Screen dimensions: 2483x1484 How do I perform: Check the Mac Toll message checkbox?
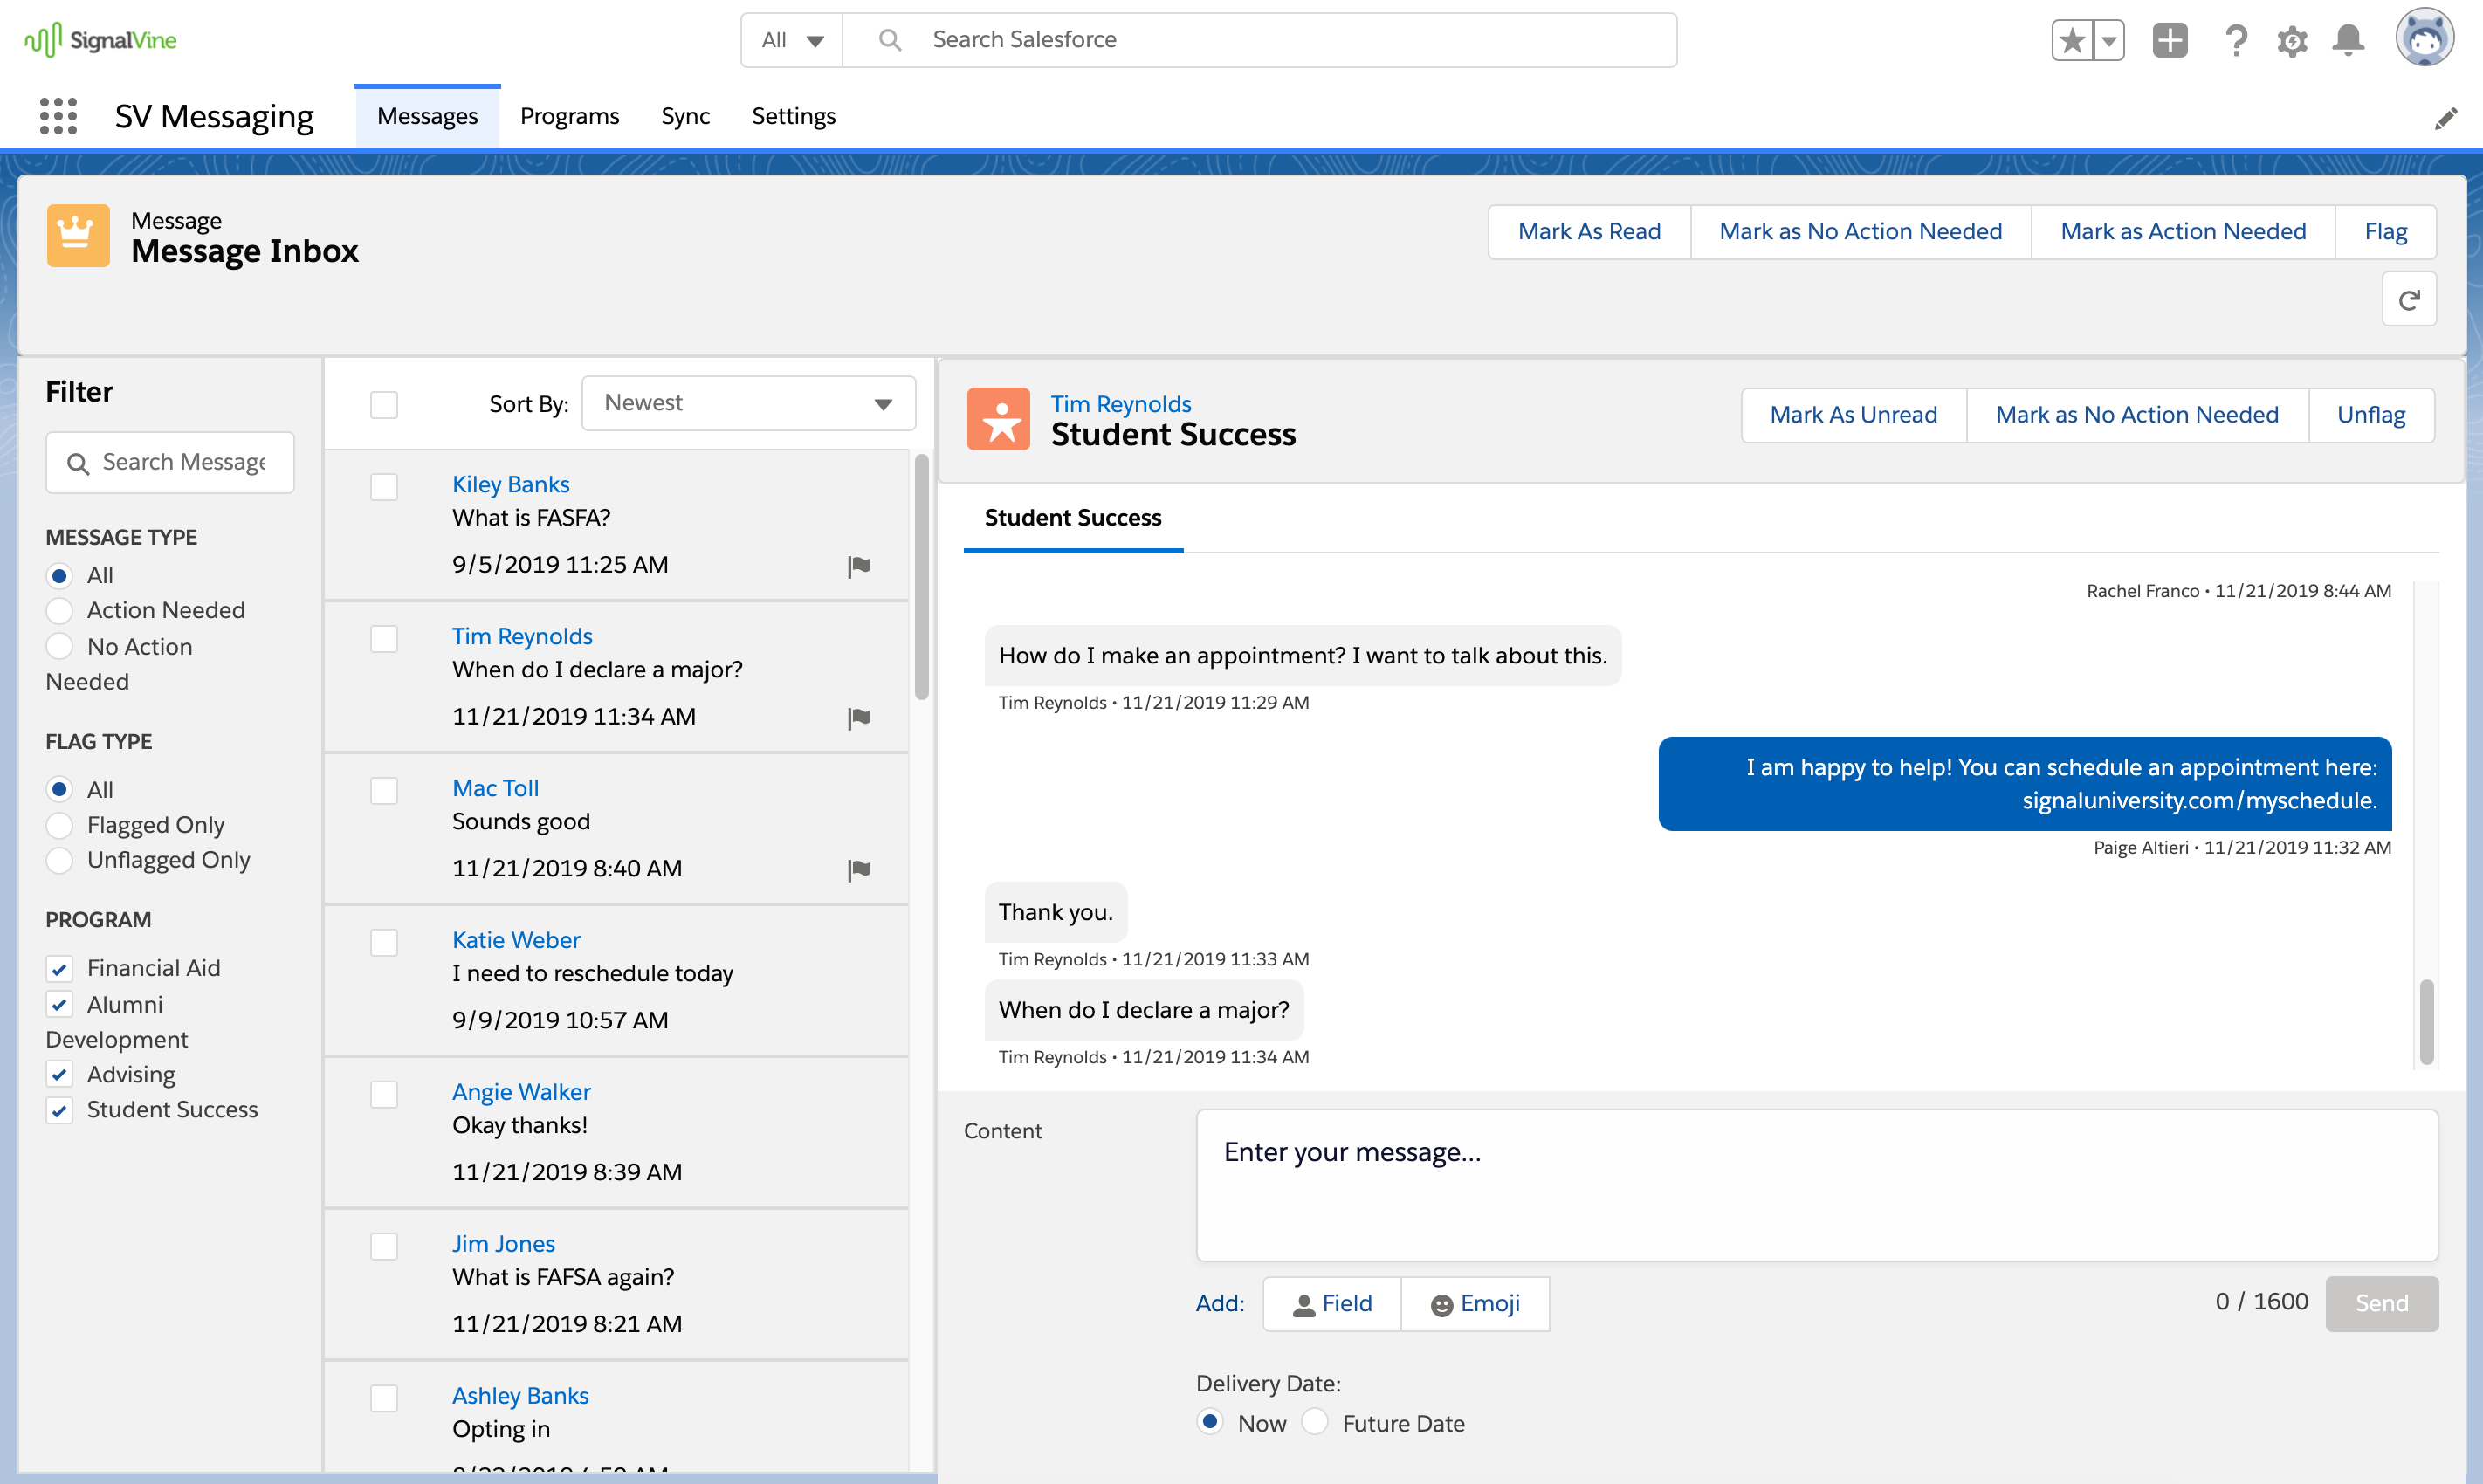(384, 791)
